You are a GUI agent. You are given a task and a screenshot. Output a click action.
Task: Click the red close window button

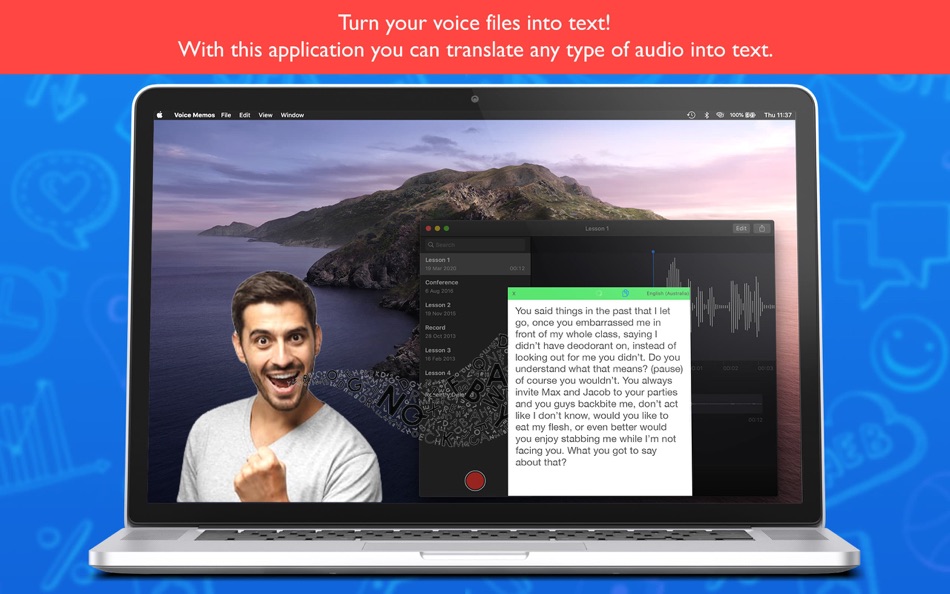point(428,229)
